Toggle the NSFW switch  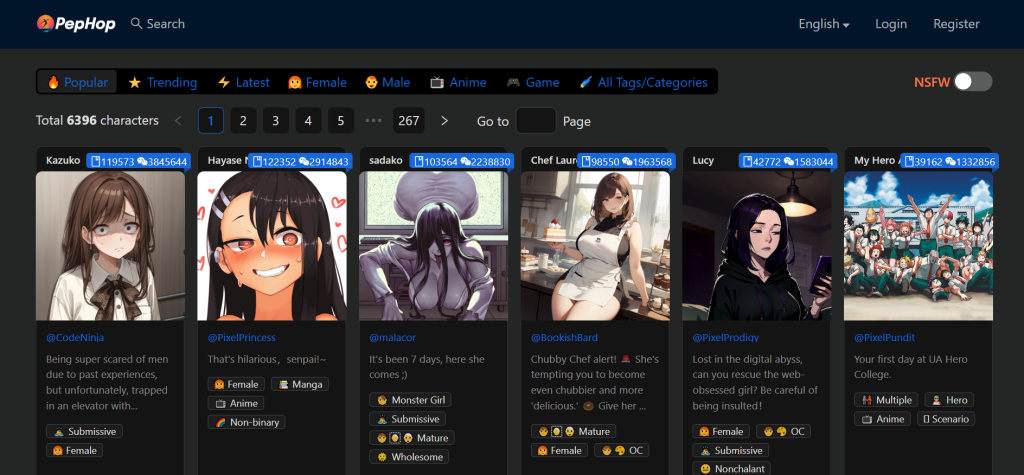(972, 82)
